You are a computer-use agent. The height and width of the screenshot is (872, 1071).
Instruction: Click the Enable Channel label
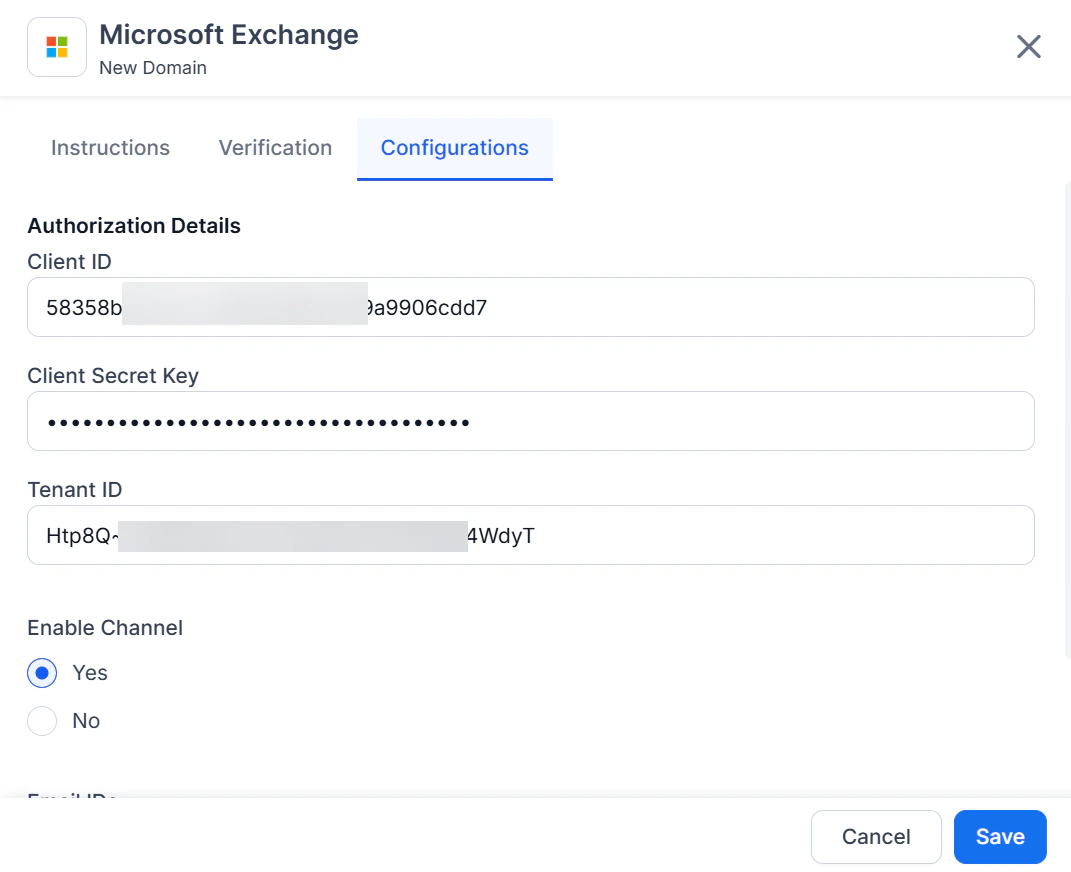coord(104,628)
